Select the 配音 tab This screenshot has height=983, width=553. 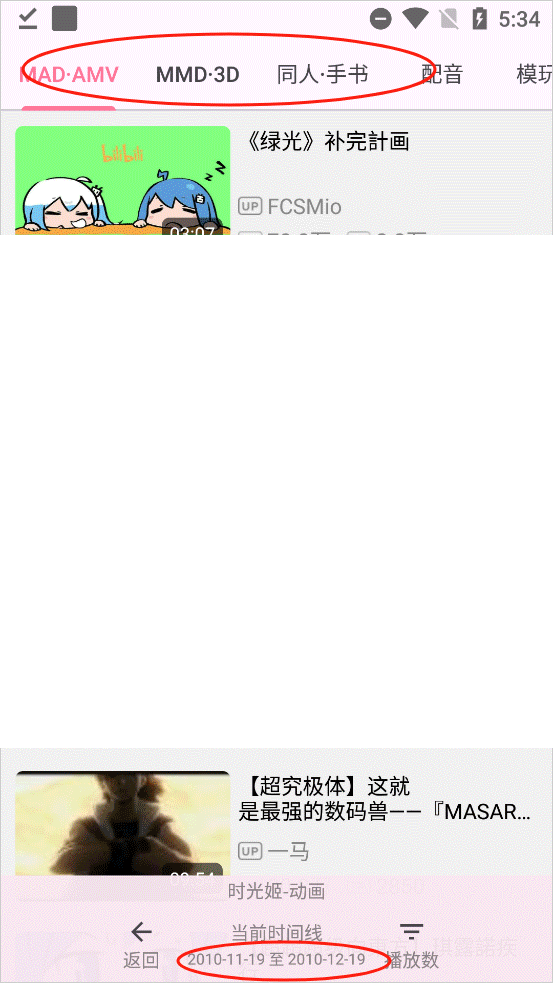click(442, 75)
